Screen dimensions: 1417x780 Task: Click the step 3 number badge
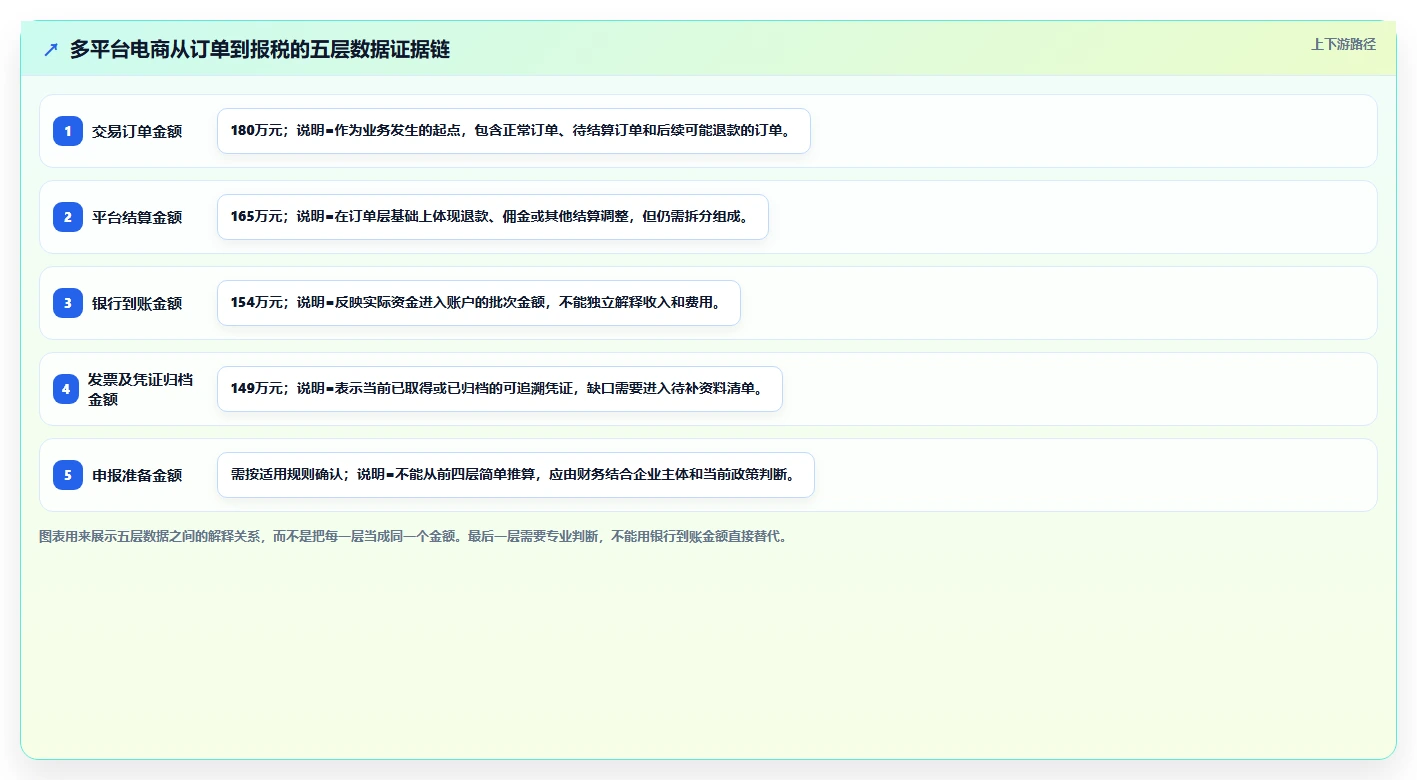tap(68, 303)
